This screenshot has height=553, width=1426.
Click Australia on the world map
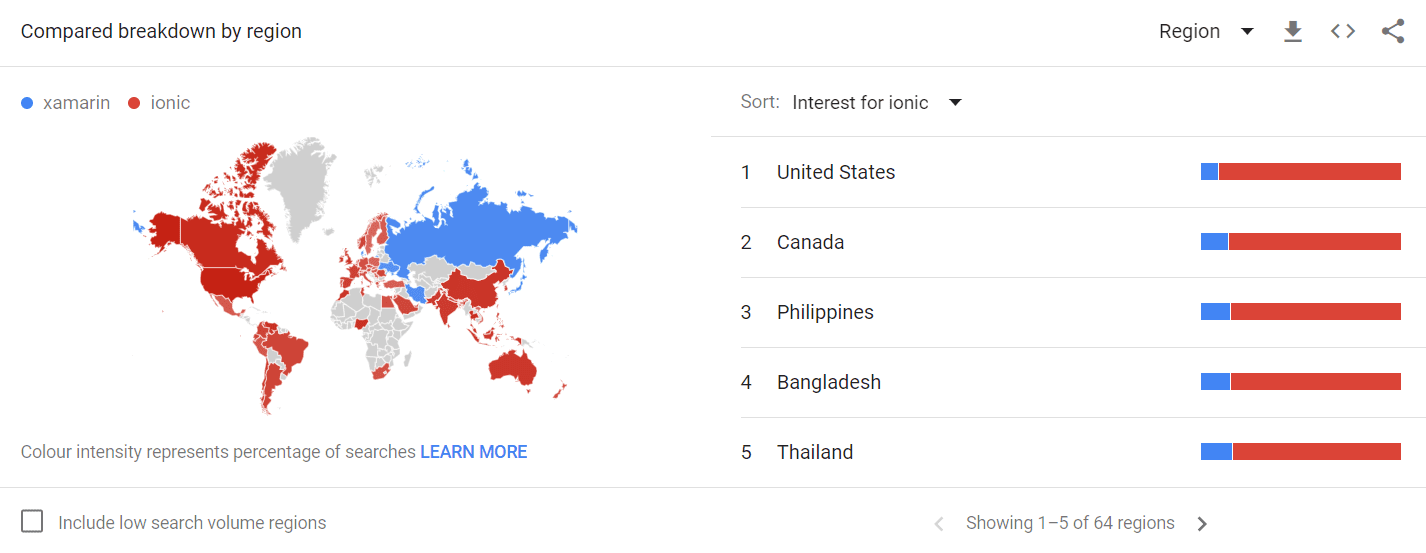coord(512,368)
